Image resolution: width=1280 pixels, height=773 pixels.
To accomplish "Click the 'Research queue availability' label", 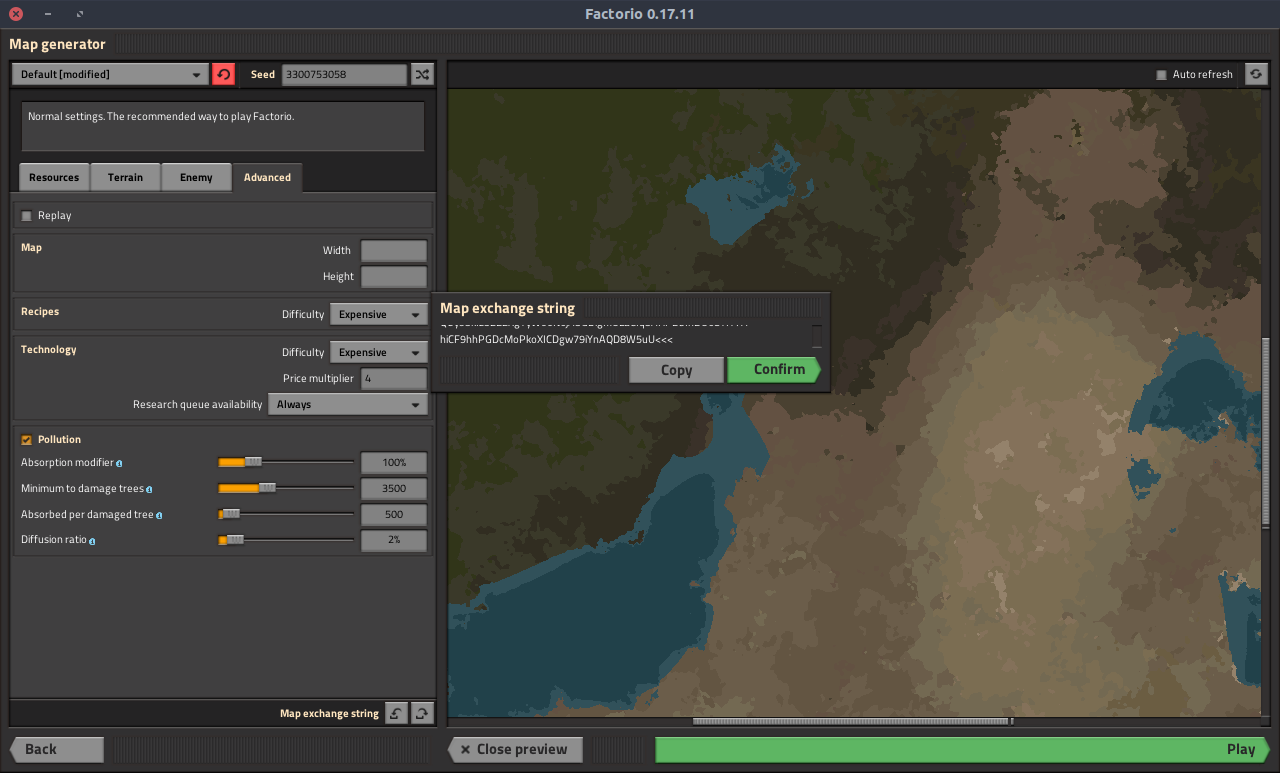I will coord(197,405).
